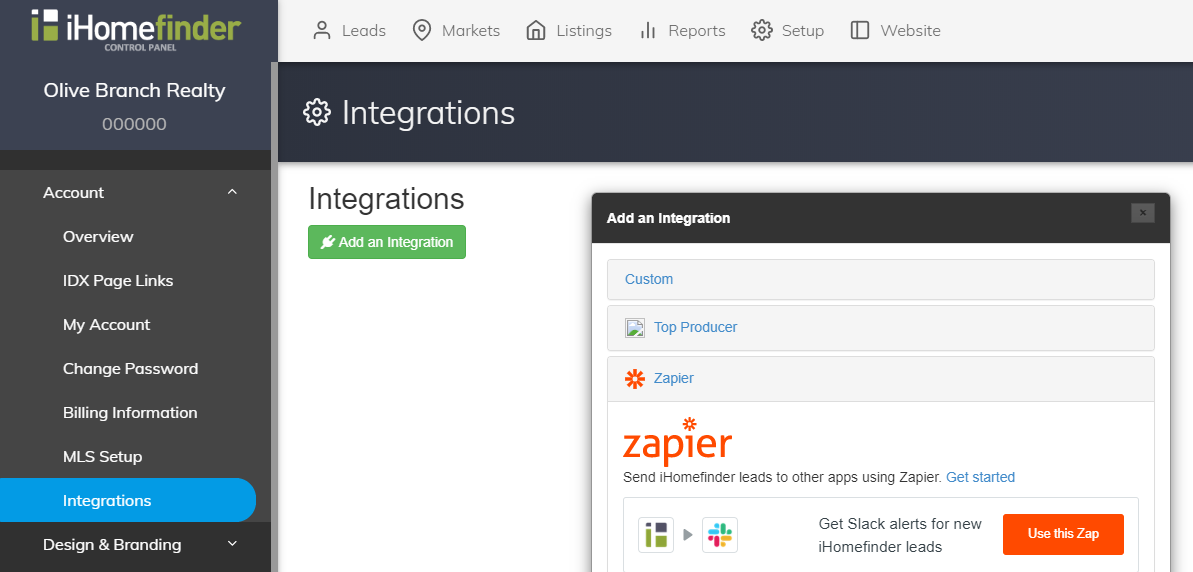Follow the Get started link
The height and width of the screenshot is (572, 1193).
(x=980, y=477)
